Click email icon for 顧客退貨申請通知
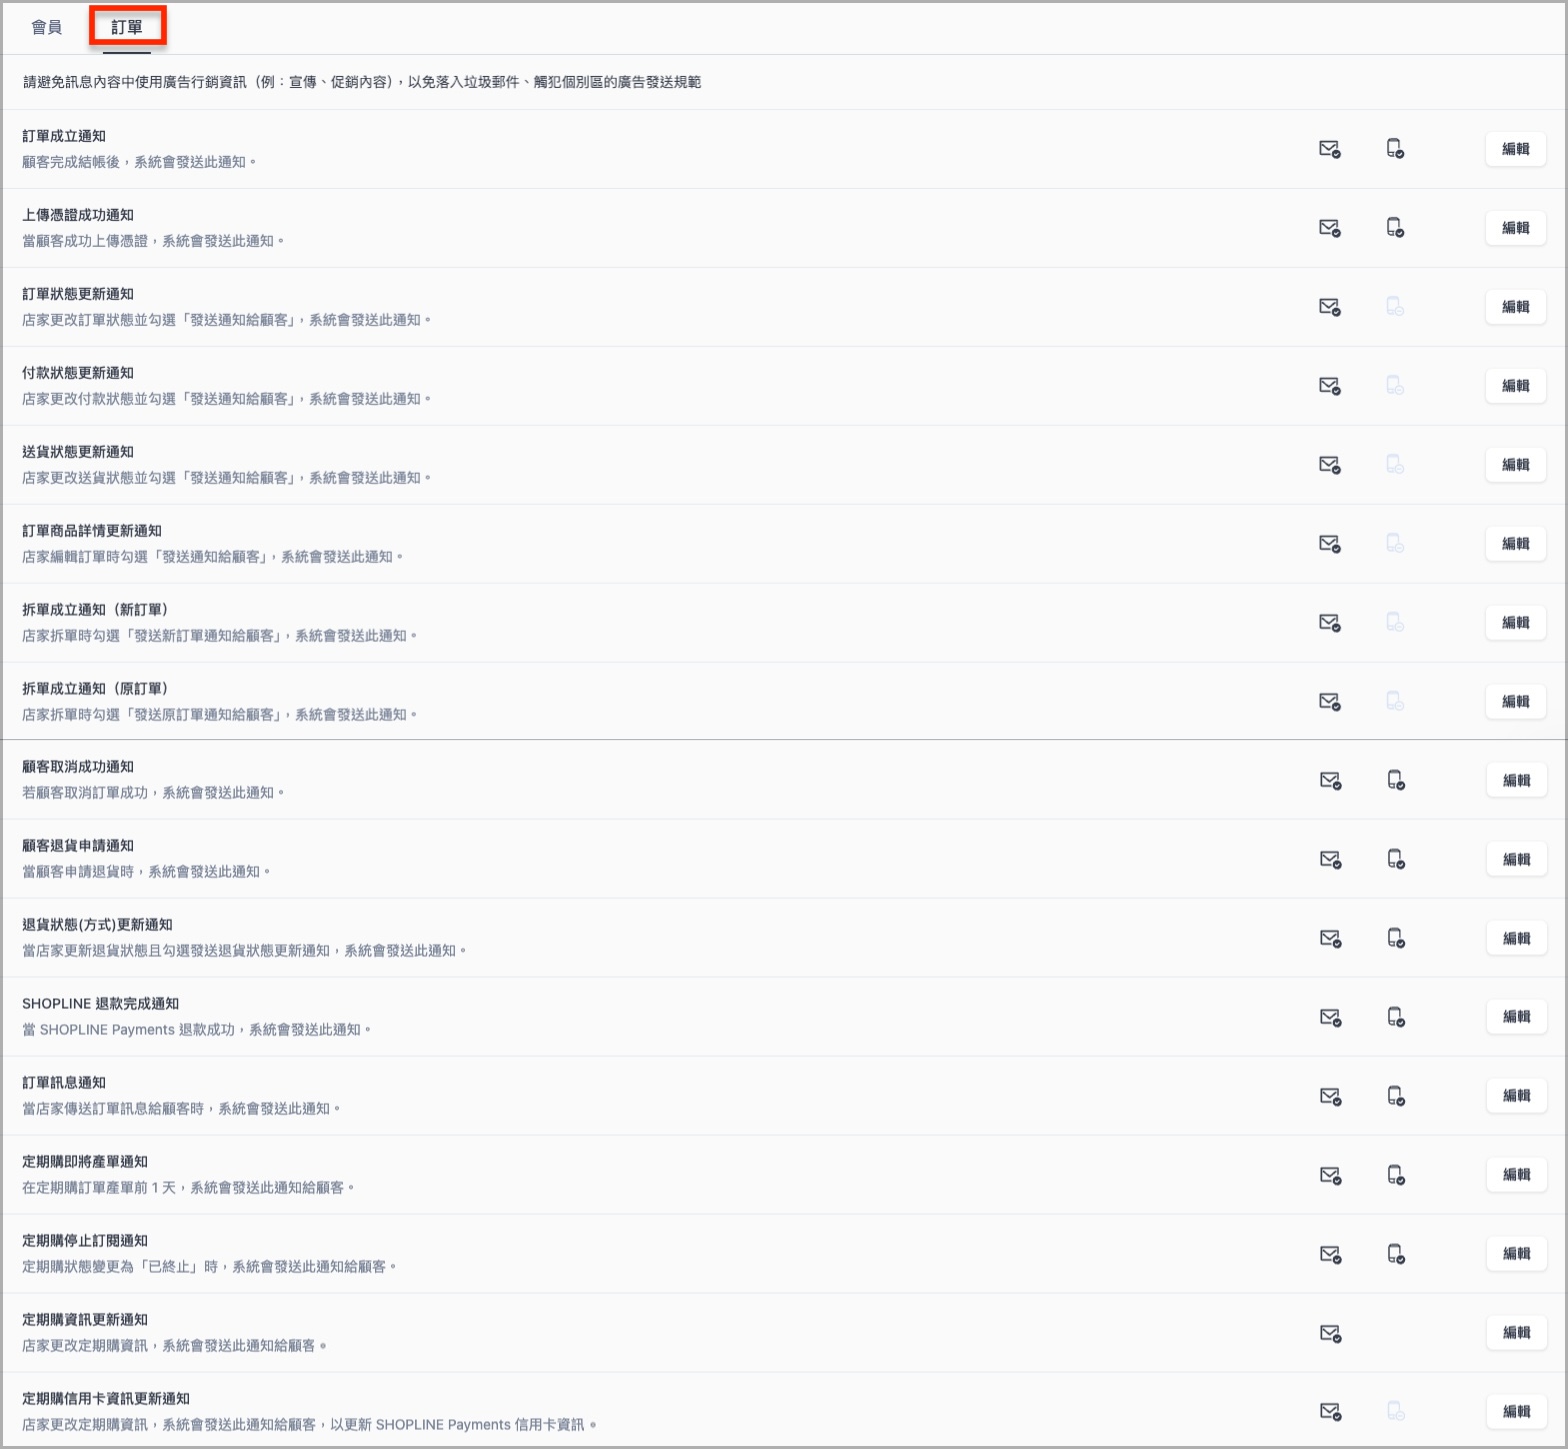 [1330, 860]
